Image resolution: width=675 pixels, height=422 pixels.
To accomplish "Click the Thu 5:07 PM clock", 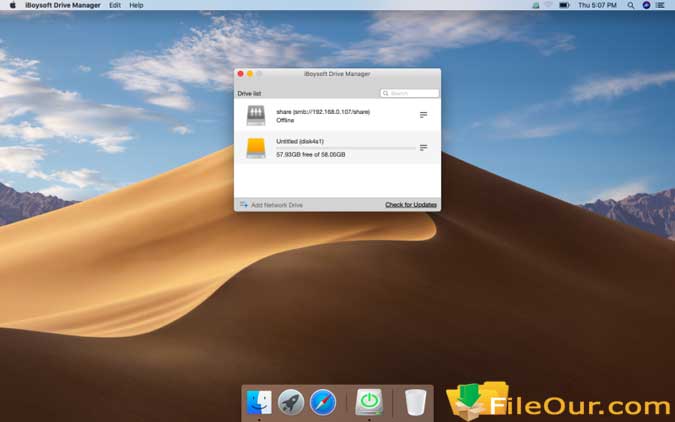I will [x=597, y=5].
